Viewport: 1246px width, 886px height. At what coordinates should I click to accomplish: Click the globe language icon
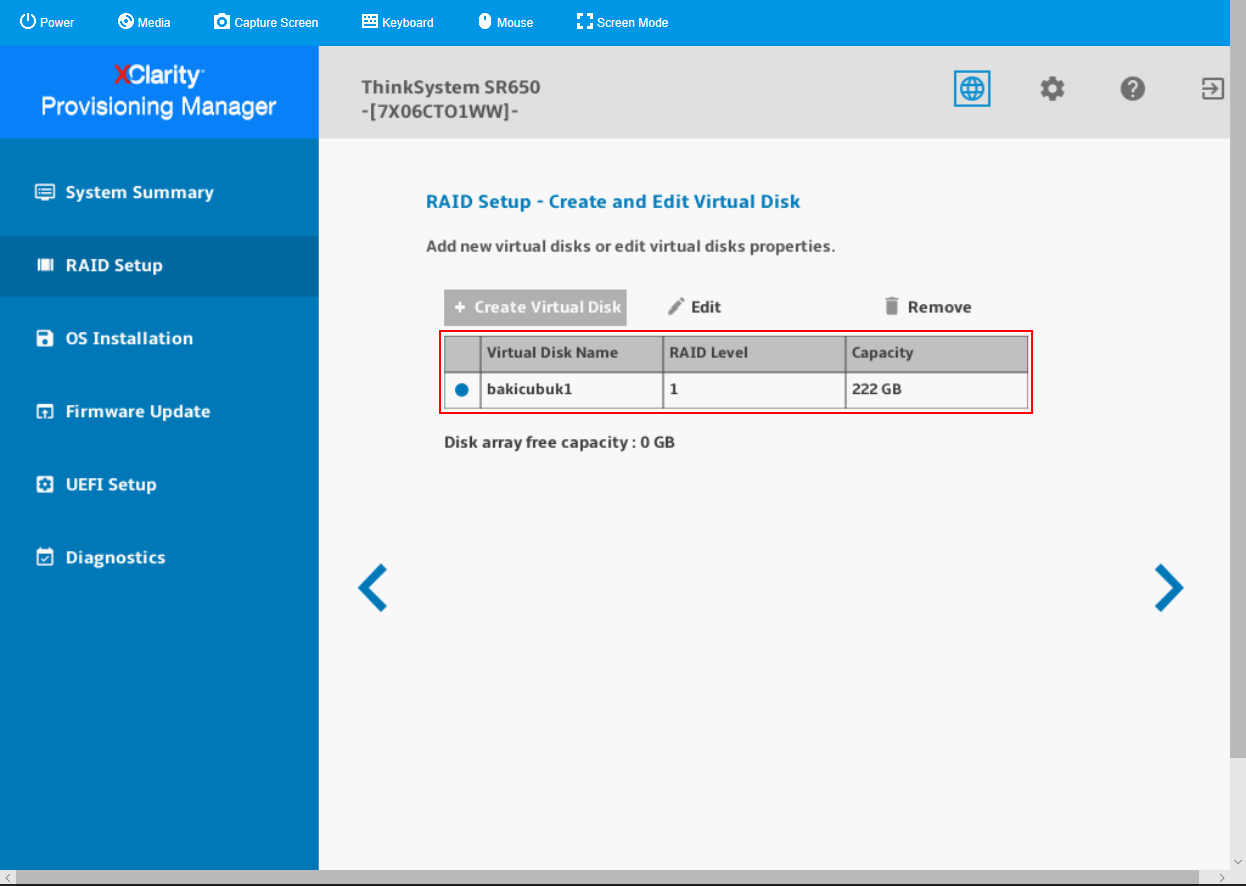tap(972, 89)
